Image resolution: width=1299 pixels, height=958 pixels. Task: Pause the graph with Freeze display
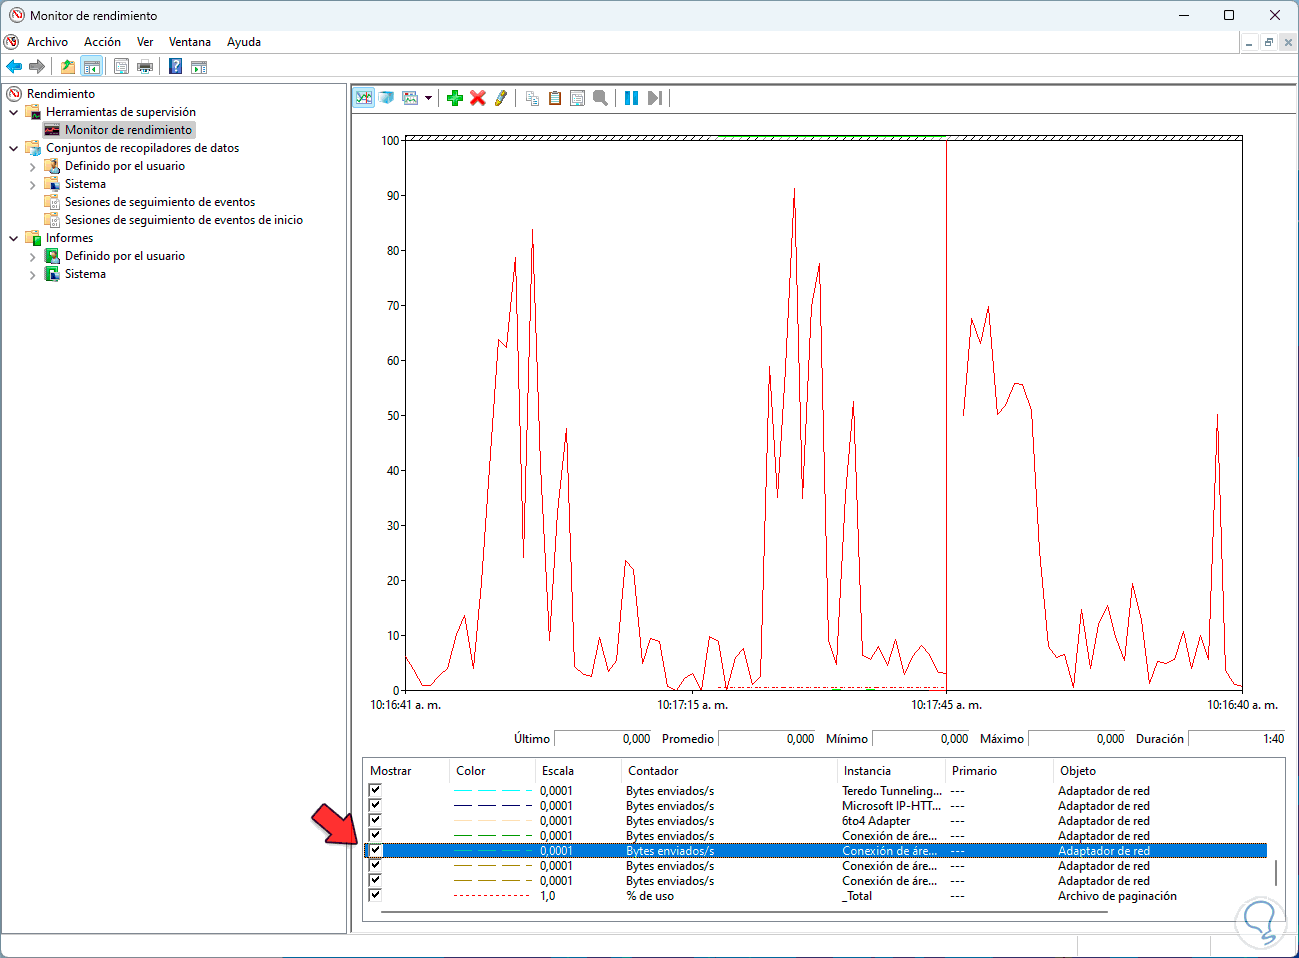[x=631, y=98]
